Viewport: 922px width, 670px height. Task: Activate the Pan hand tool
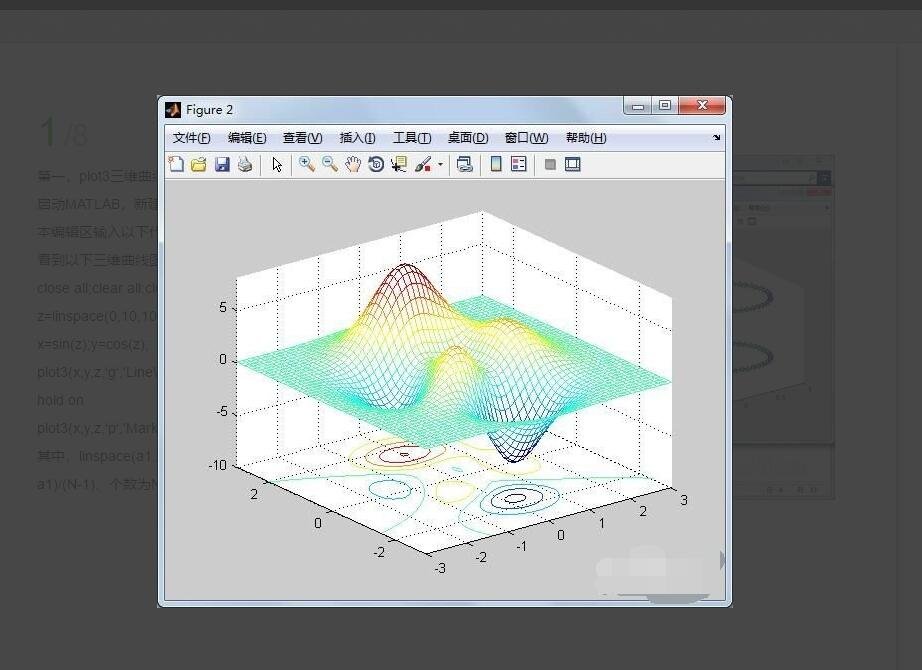(x=353, y=165)
